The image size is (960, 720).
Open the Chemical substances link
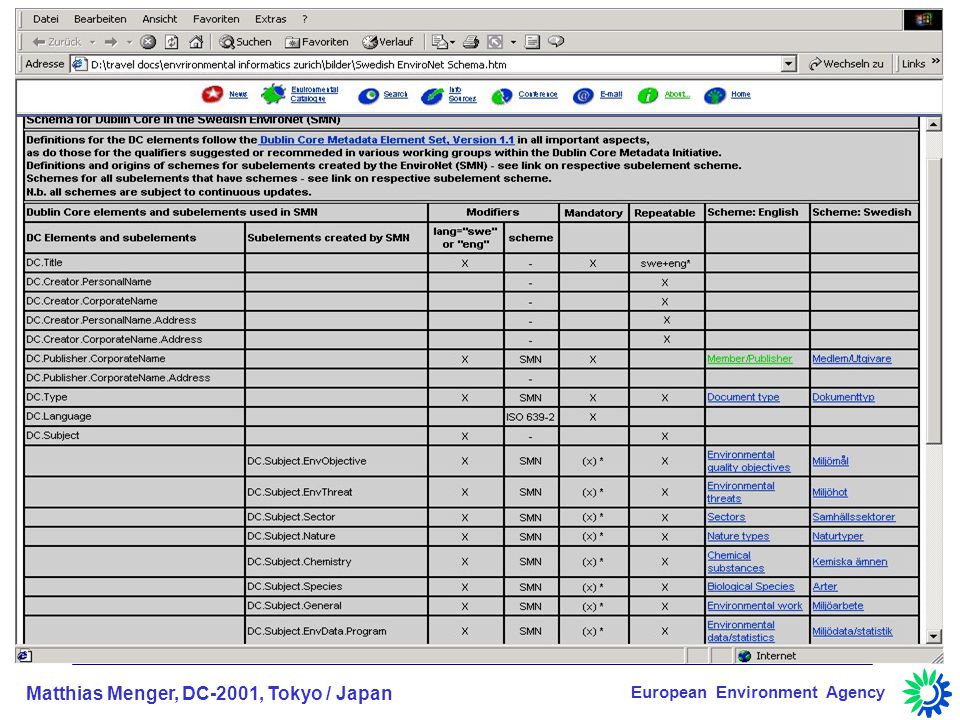[735, 561]
